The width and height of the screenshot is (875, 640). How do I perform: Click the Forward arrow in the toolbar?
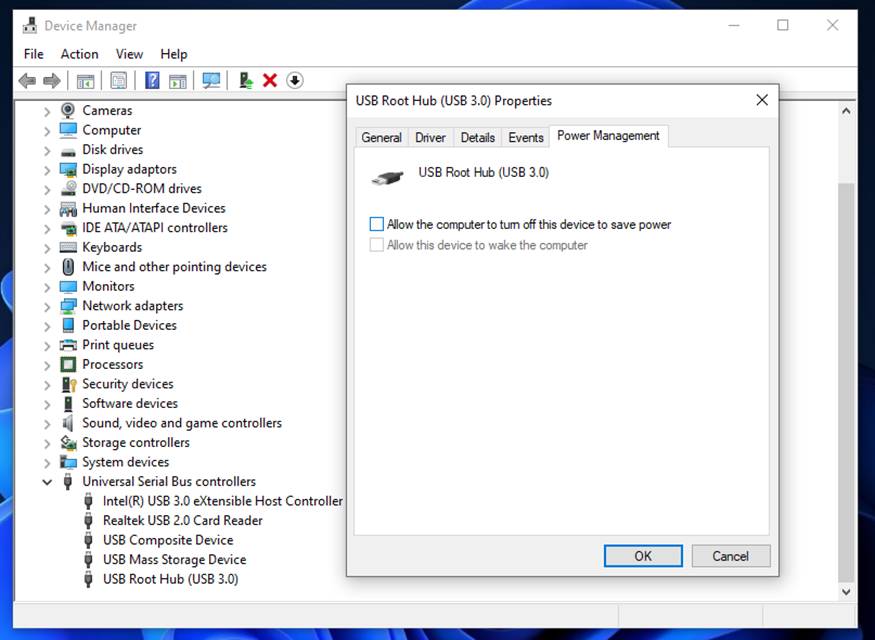[x=51, y=81]
